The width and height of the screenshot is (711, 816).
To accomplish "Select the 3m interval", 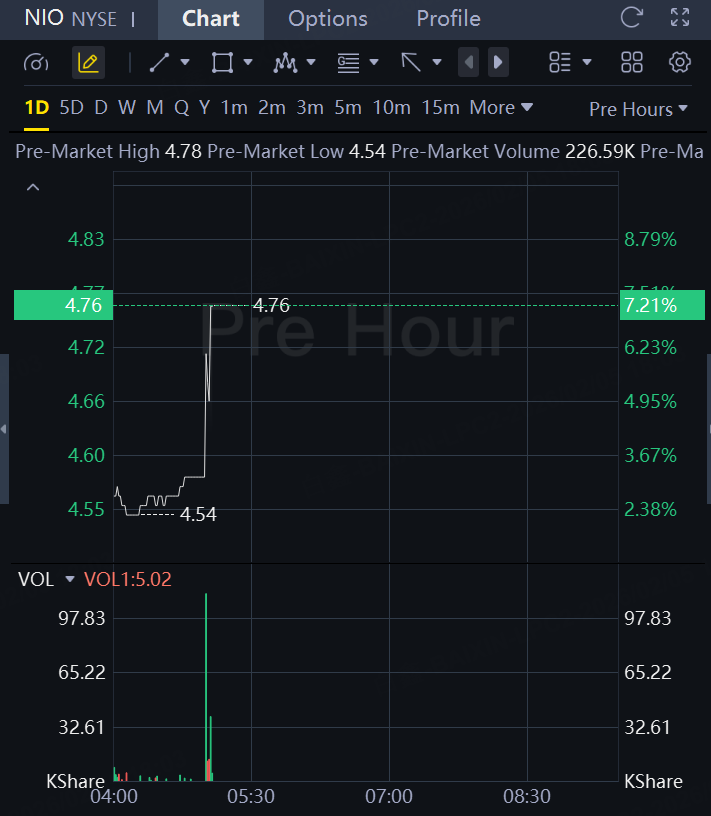I will click(310, 108).
